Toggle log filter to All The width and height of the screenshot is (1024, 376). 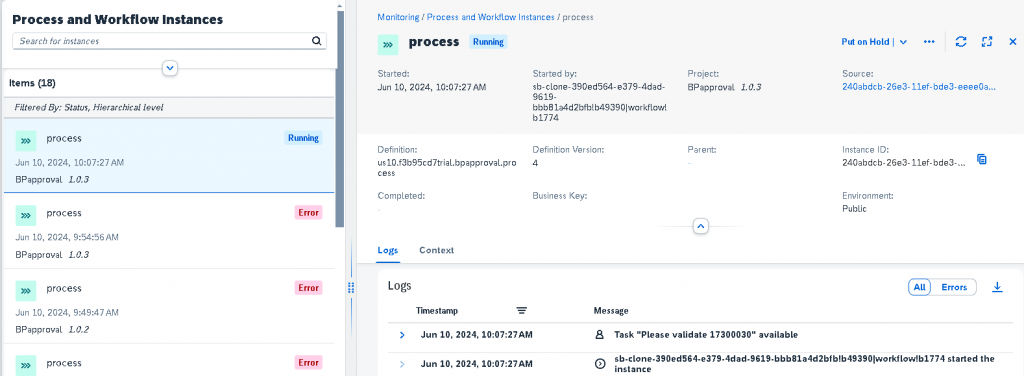(920, 287)
